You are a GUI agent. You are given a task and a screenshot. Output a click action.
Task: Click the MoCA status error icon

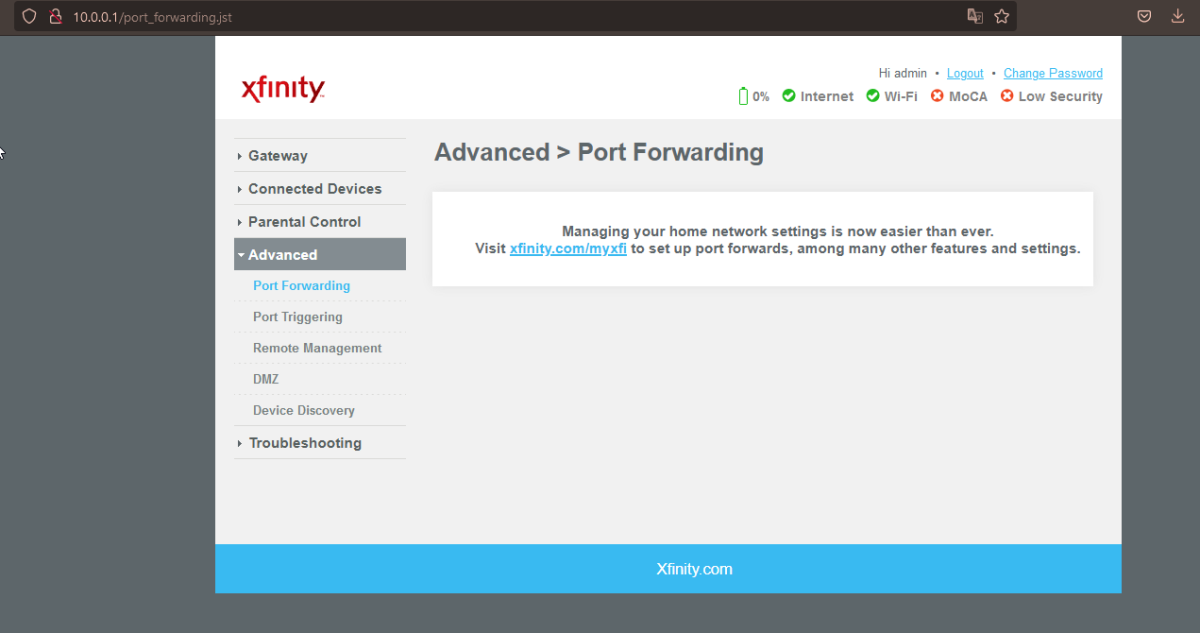coord(937,96)
